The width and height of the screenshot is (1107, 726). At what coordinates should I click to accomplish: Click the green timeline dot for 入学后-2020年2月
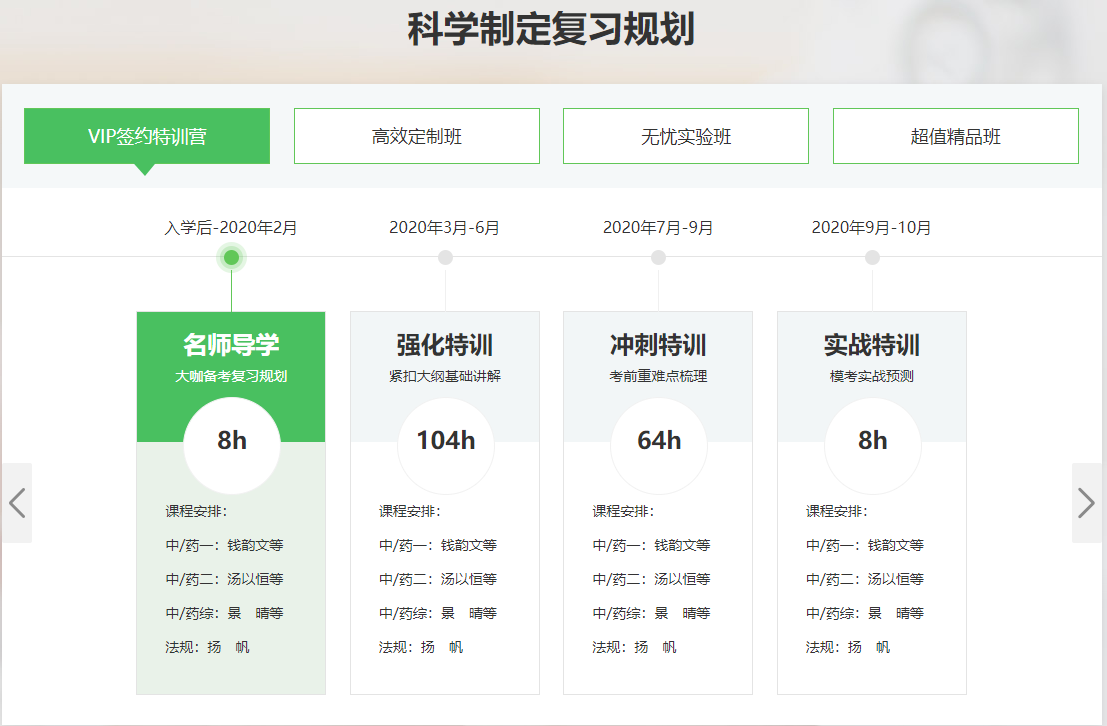[231, 258]
